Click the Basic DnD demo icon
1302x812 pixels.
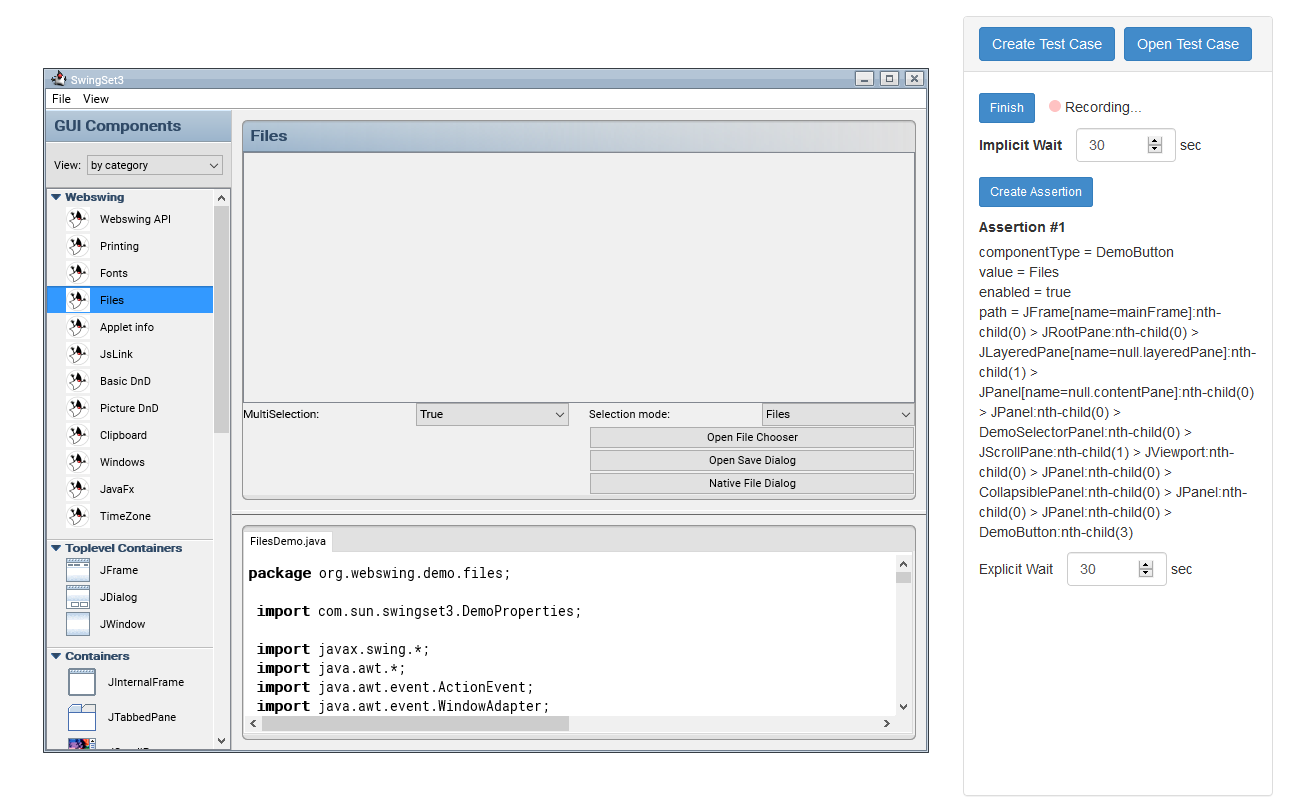click(78, 381)
